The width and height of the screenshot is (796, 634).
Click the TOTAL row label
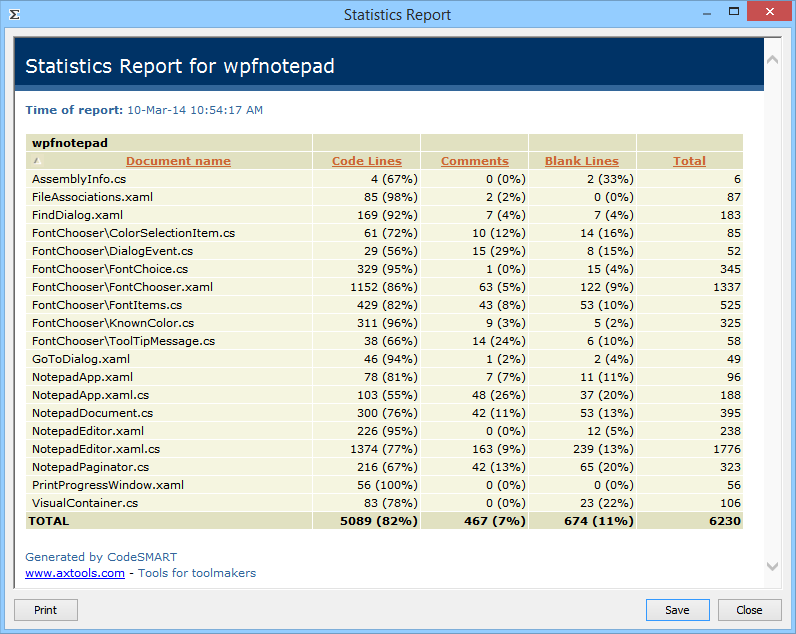click(49, 521)
